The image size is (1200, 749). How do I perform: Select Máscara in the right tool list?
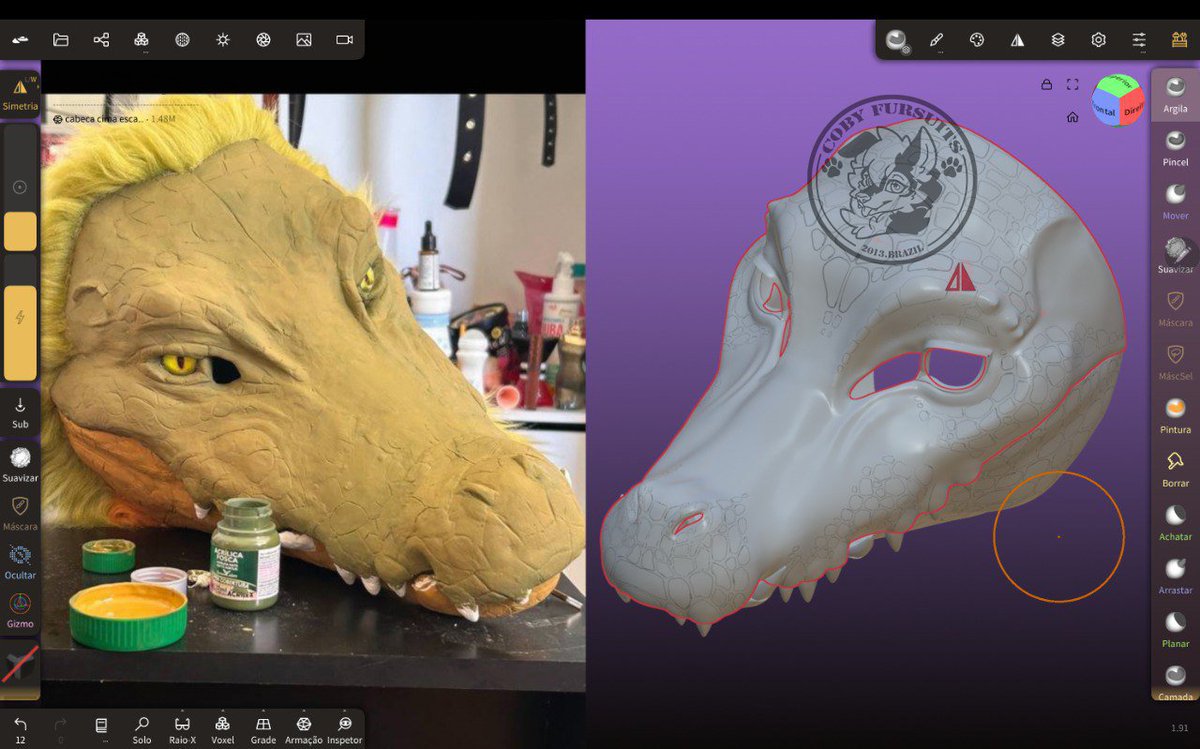click(x=1176, y=308)
